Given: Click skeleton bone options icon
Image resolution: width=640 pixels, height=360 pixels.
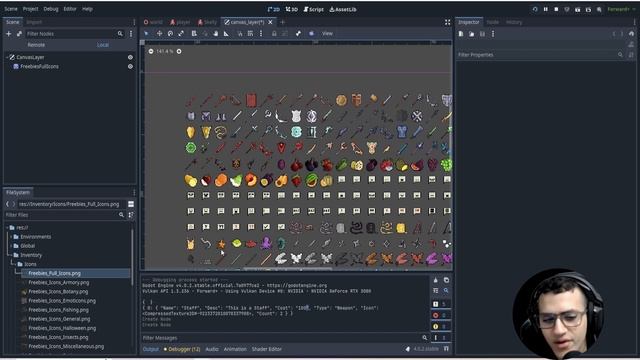Looking at the screenshot, I should point(298,34).
